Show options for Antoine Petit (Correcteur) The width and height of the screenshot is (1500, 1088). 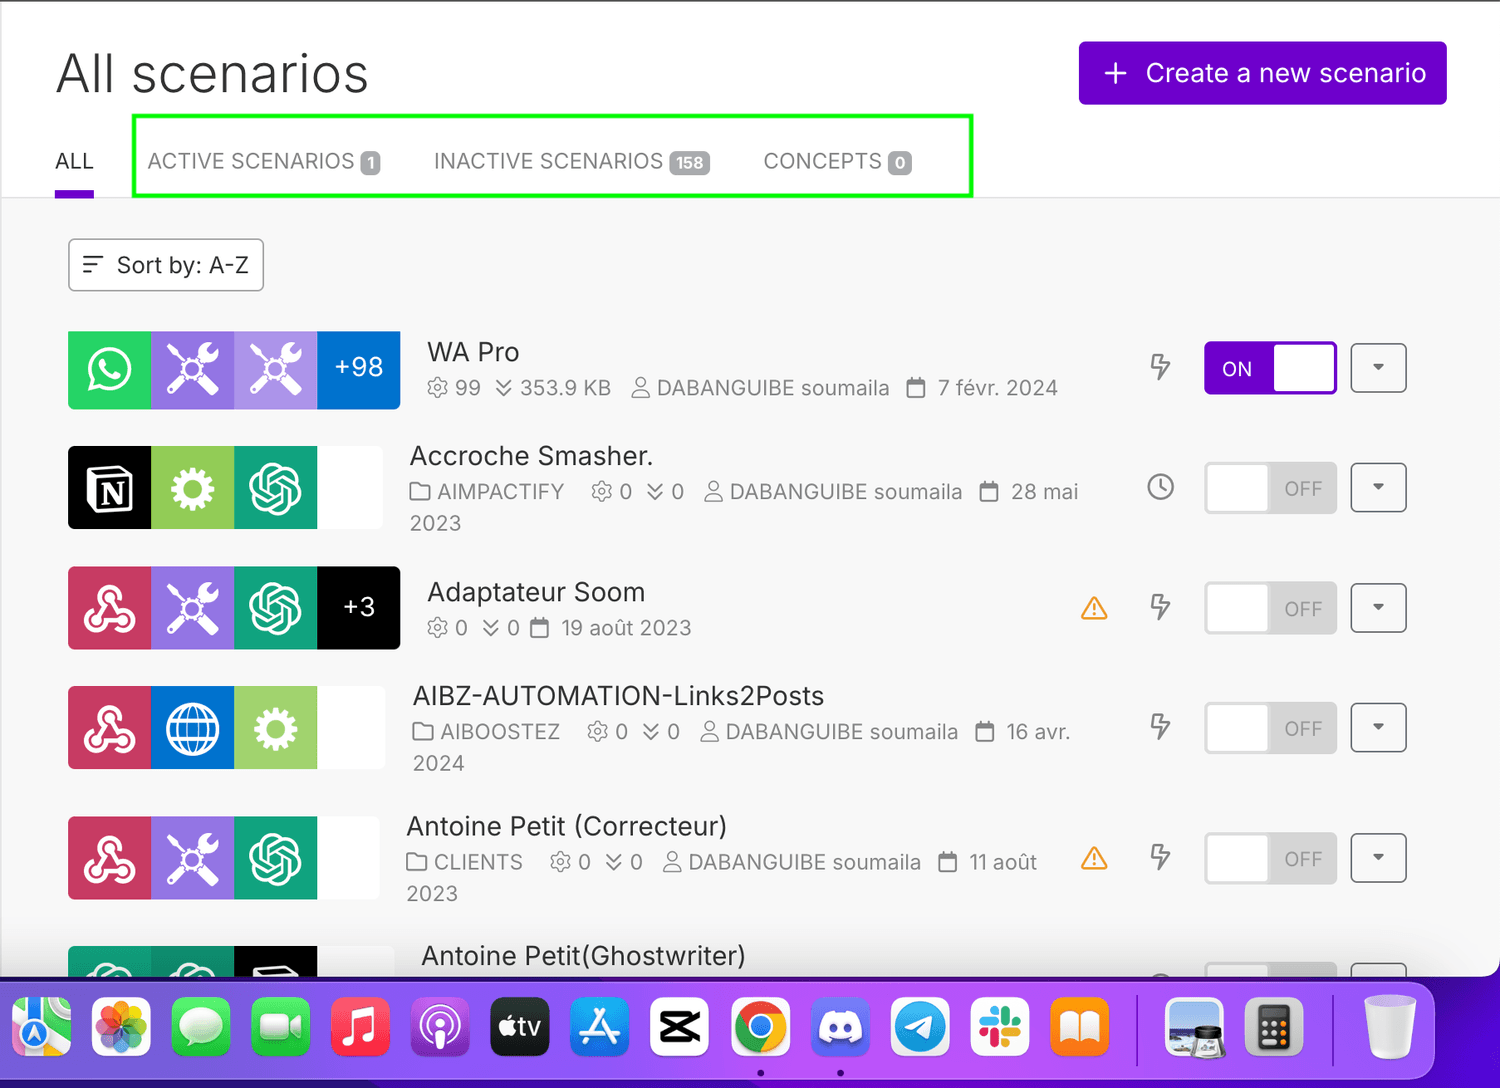point(1378,858)
